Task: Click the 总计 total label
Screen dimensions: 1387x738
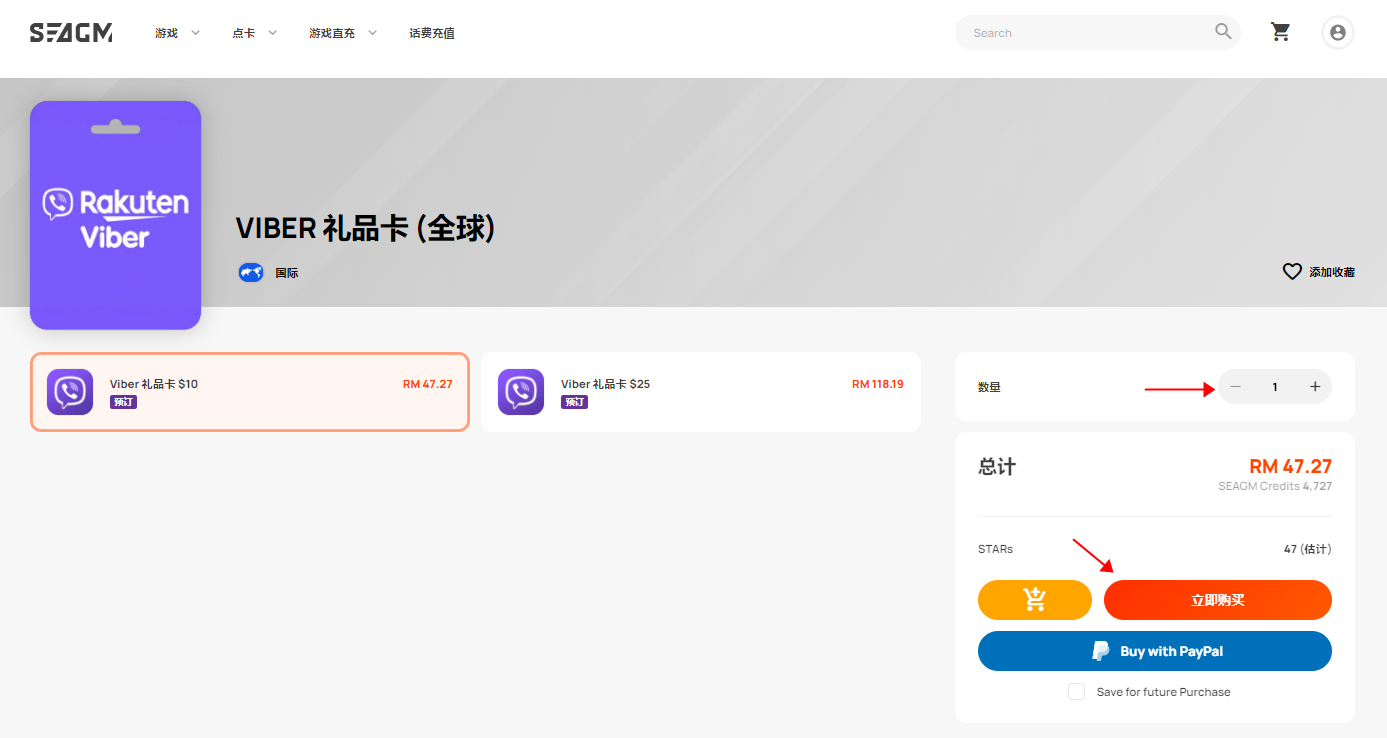Action: click(997, 467)
